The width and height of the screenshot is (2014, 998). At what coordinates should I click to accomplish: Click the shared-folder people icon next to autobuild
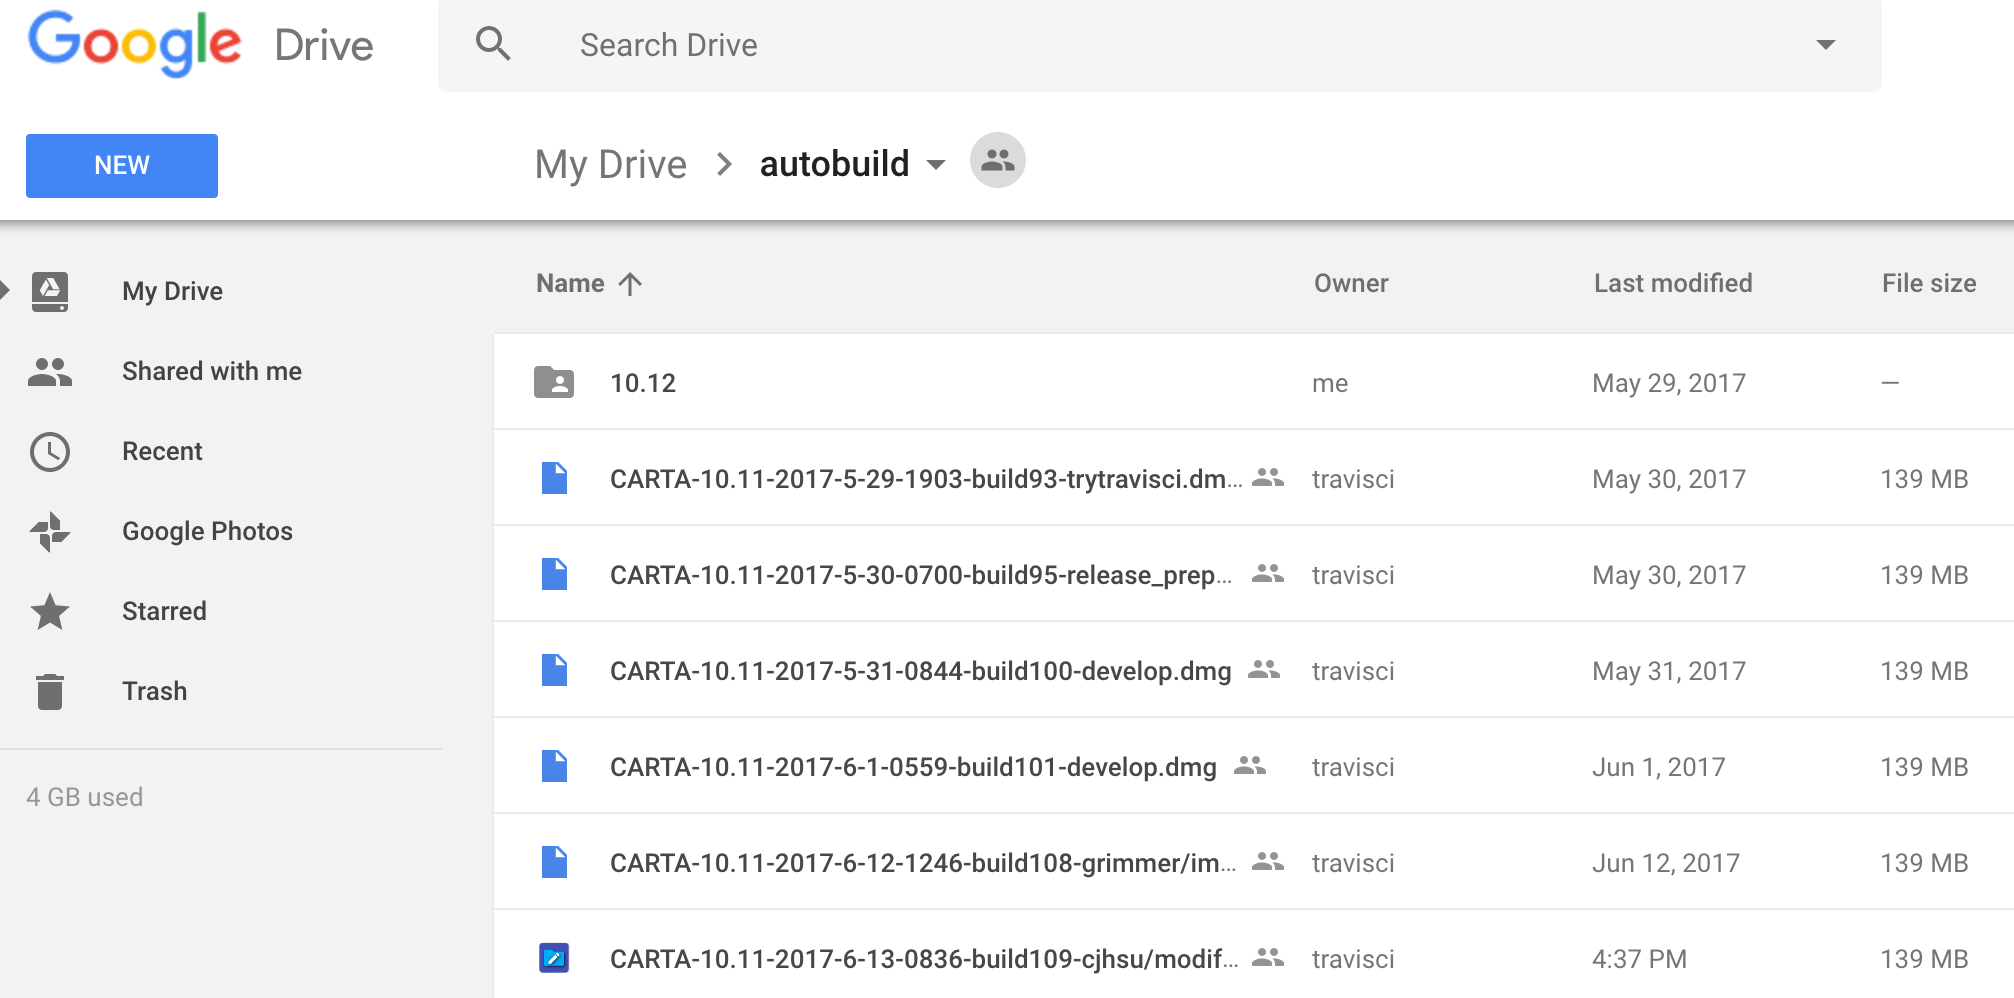tap(998, 160)
